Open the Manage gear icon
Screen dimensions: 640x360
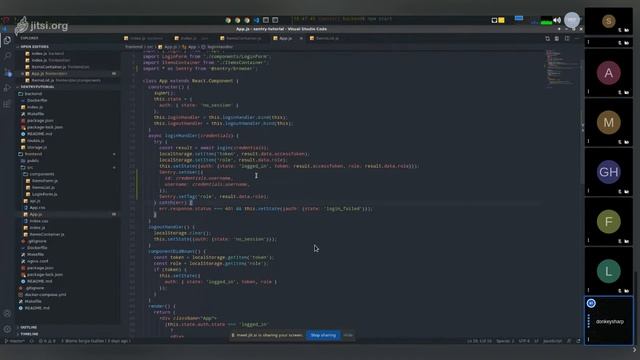(x=7, y=329)
